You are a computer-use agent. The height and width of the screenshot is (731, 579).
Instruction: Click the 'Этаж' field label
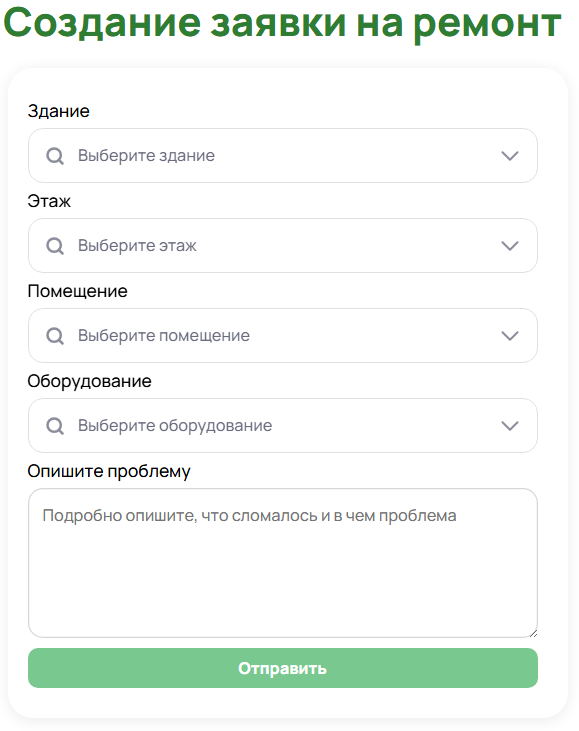click(49, 201)
